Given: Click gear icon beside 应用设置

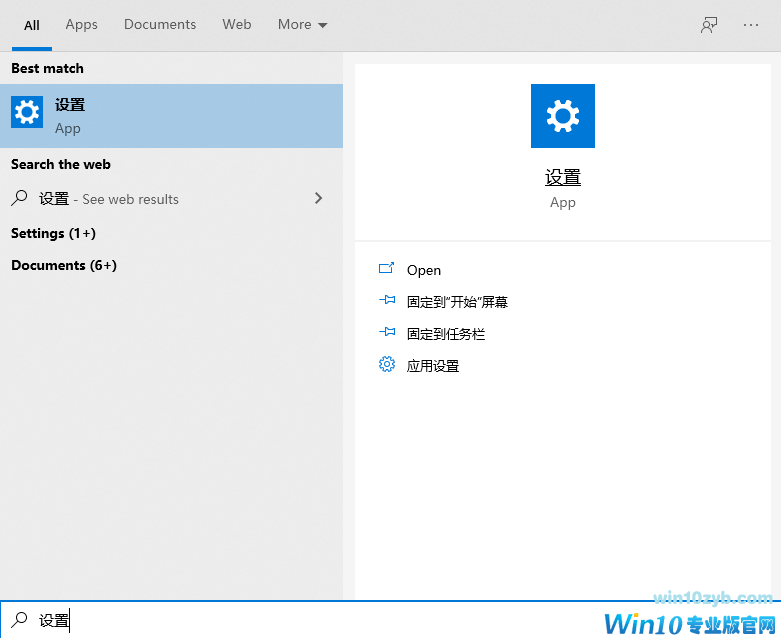Looking at the screenshot, I should (x=387, y=365).
